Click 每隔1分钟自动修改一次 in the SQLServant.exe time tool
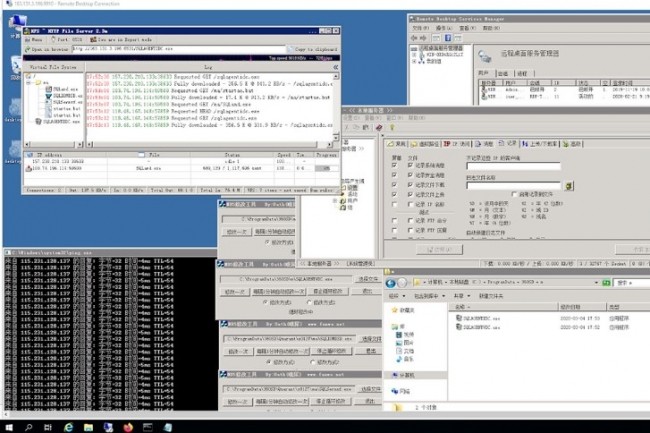The image size is (650, 433). pos(282,402)
